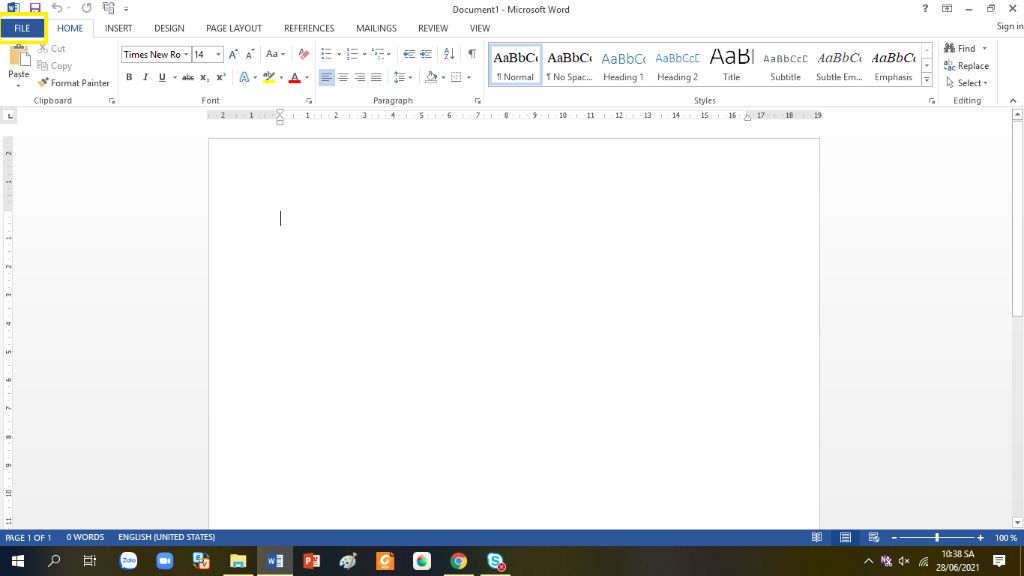The width and height of the screenshot is (1024, 576).
Task: Align text left
Action: click(x=327, y=77)
